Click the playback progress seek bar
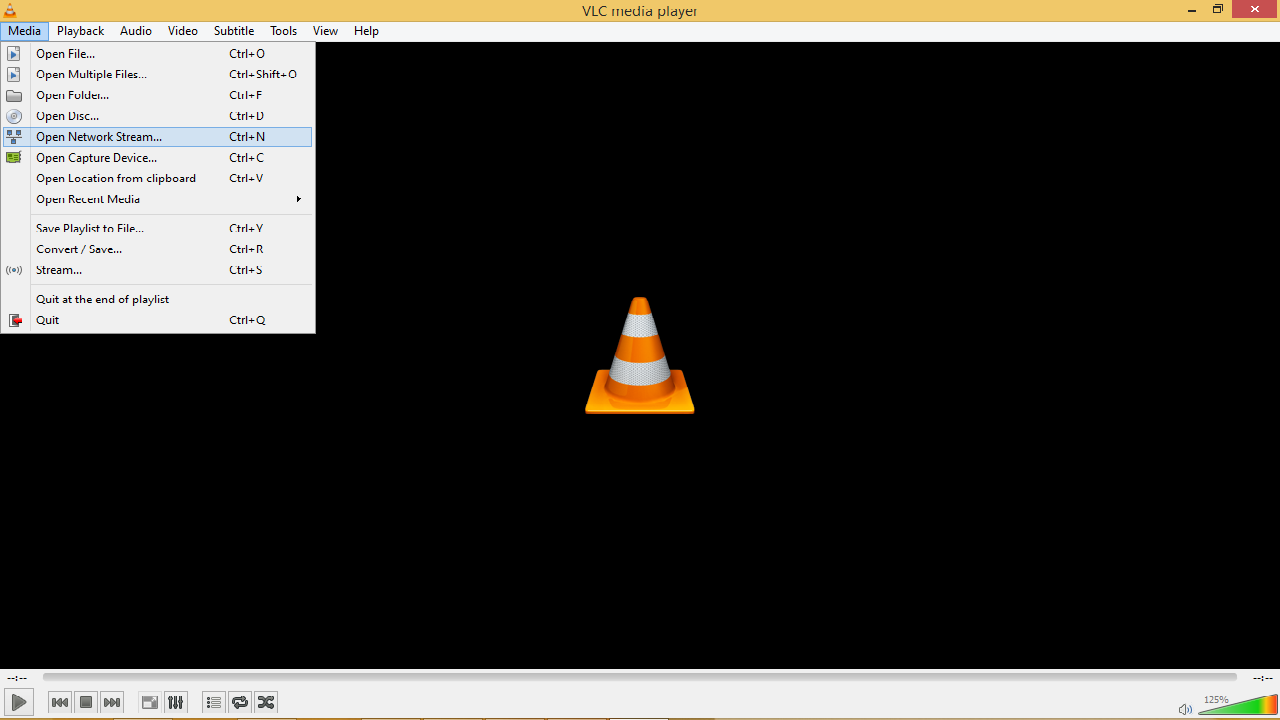1280x720 pixels. pyautogui.click(x=640, y=677)
